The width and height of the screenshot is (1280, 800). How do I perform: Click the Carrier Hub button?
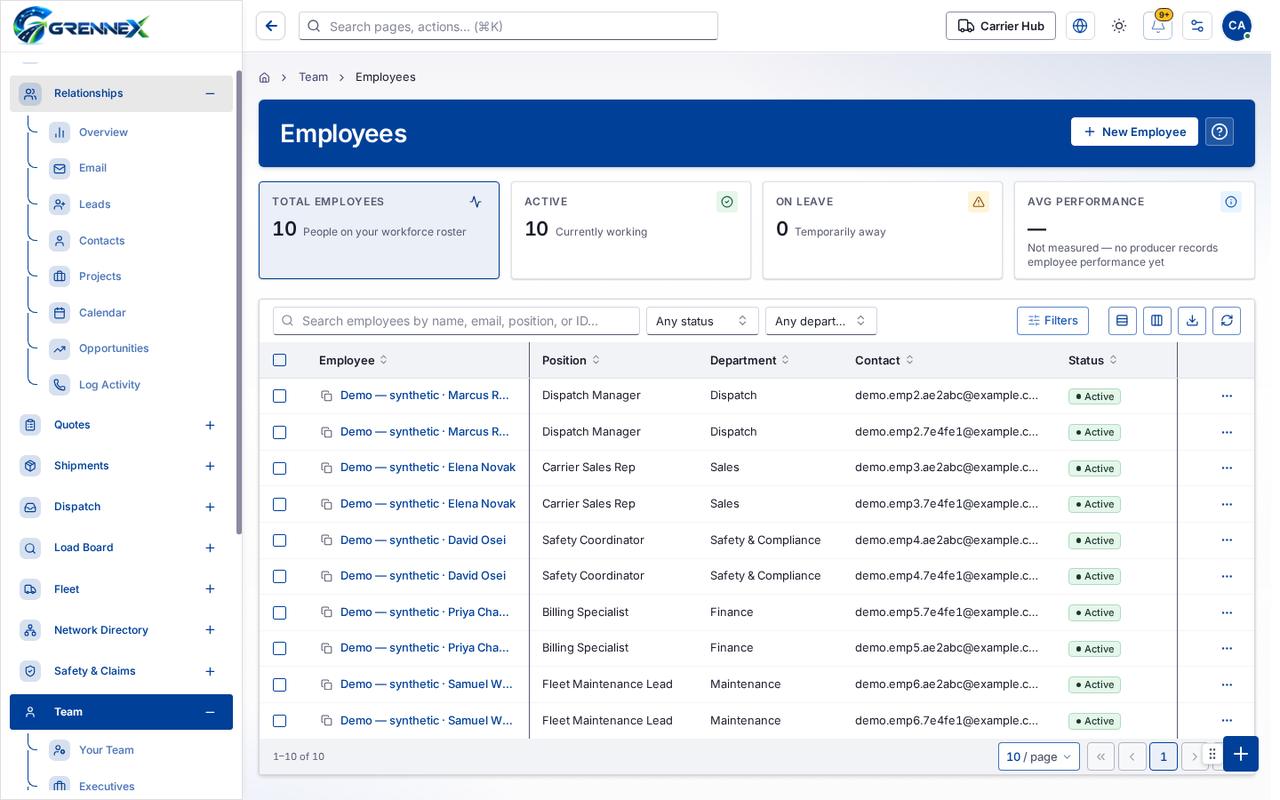[x=1001, y=26]
